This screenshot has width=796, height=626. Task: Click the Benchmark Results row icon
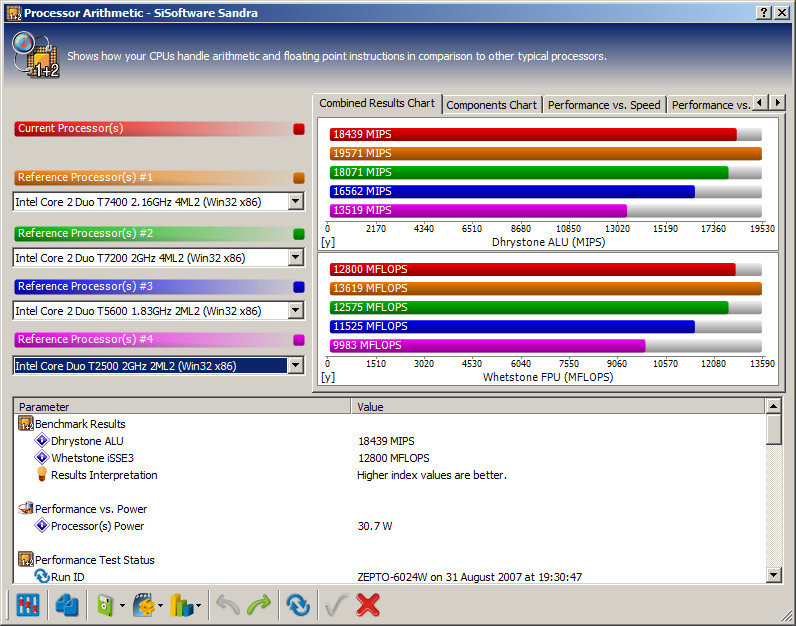point(26,423)
